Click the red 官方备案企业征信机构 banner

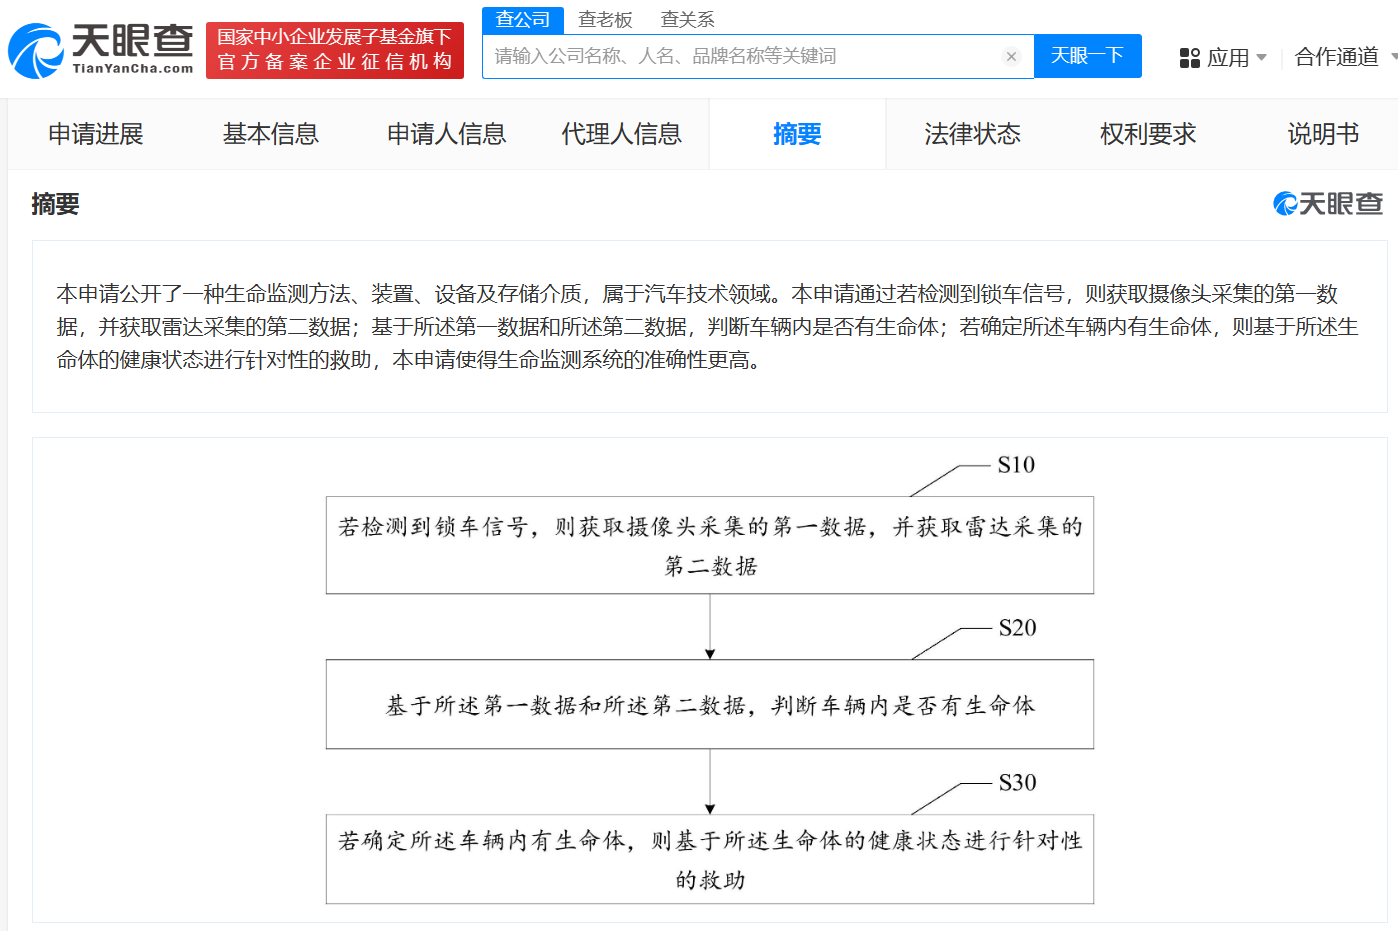pos(335,50)
